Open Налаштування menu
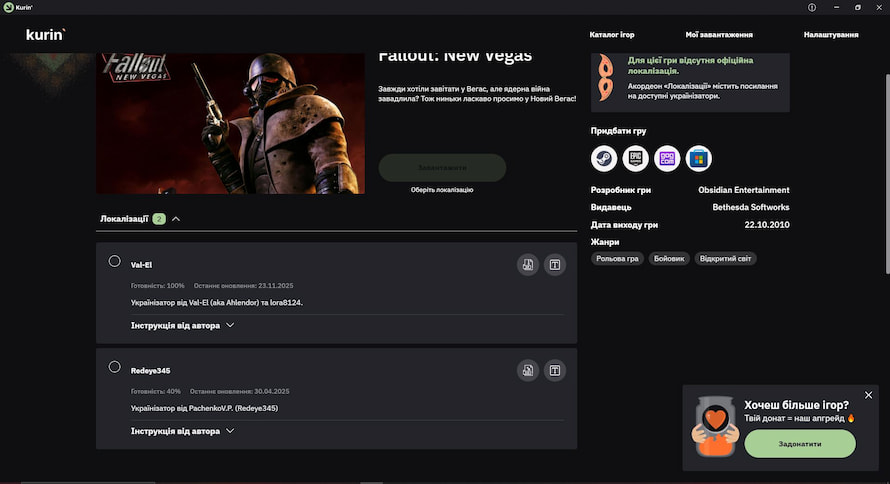Viewport: 890px width, 484px height. [x=831, y=35]
